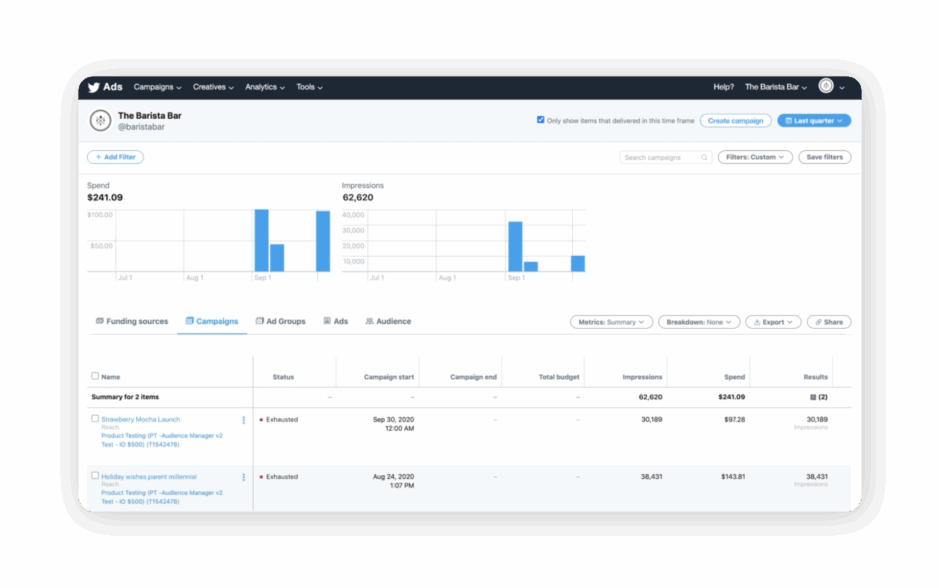
Task: Switch to the Campaigns tab
Action: pos(216,320)
